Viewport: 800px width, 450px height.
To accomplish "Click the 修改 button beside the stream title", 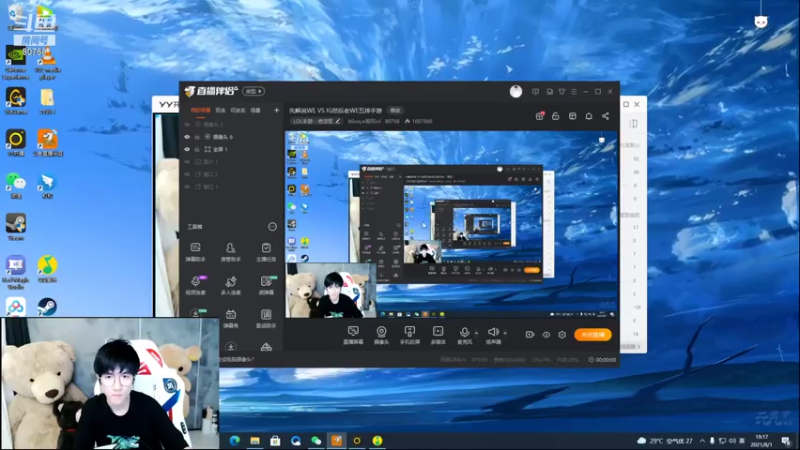I will 395,110.
